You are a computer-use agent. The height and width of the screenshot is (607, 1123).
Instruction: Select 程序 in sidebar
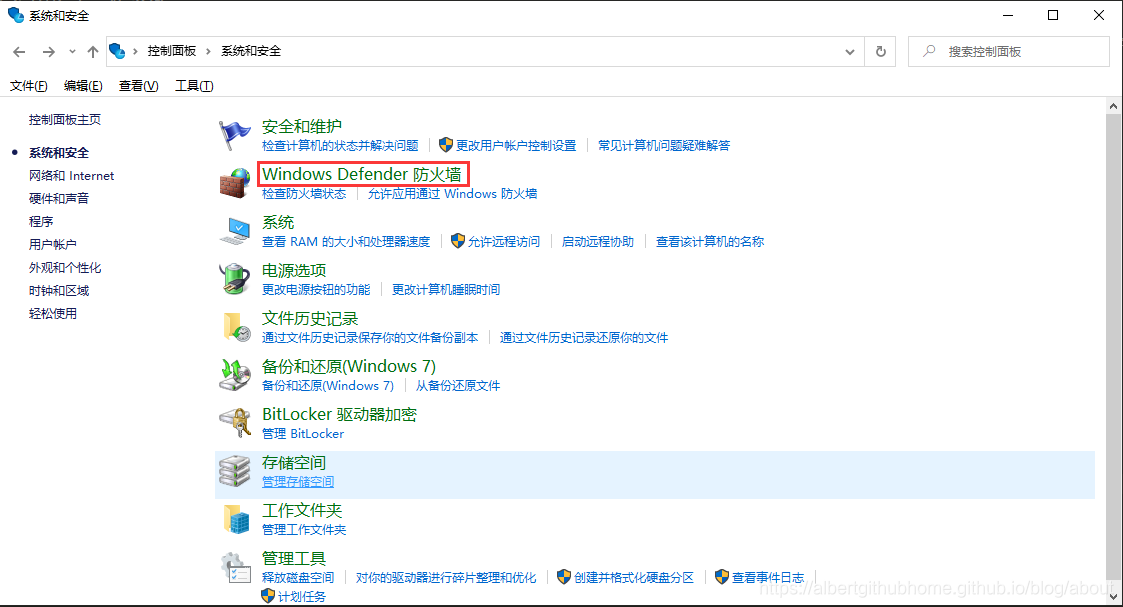coord(41,221)
